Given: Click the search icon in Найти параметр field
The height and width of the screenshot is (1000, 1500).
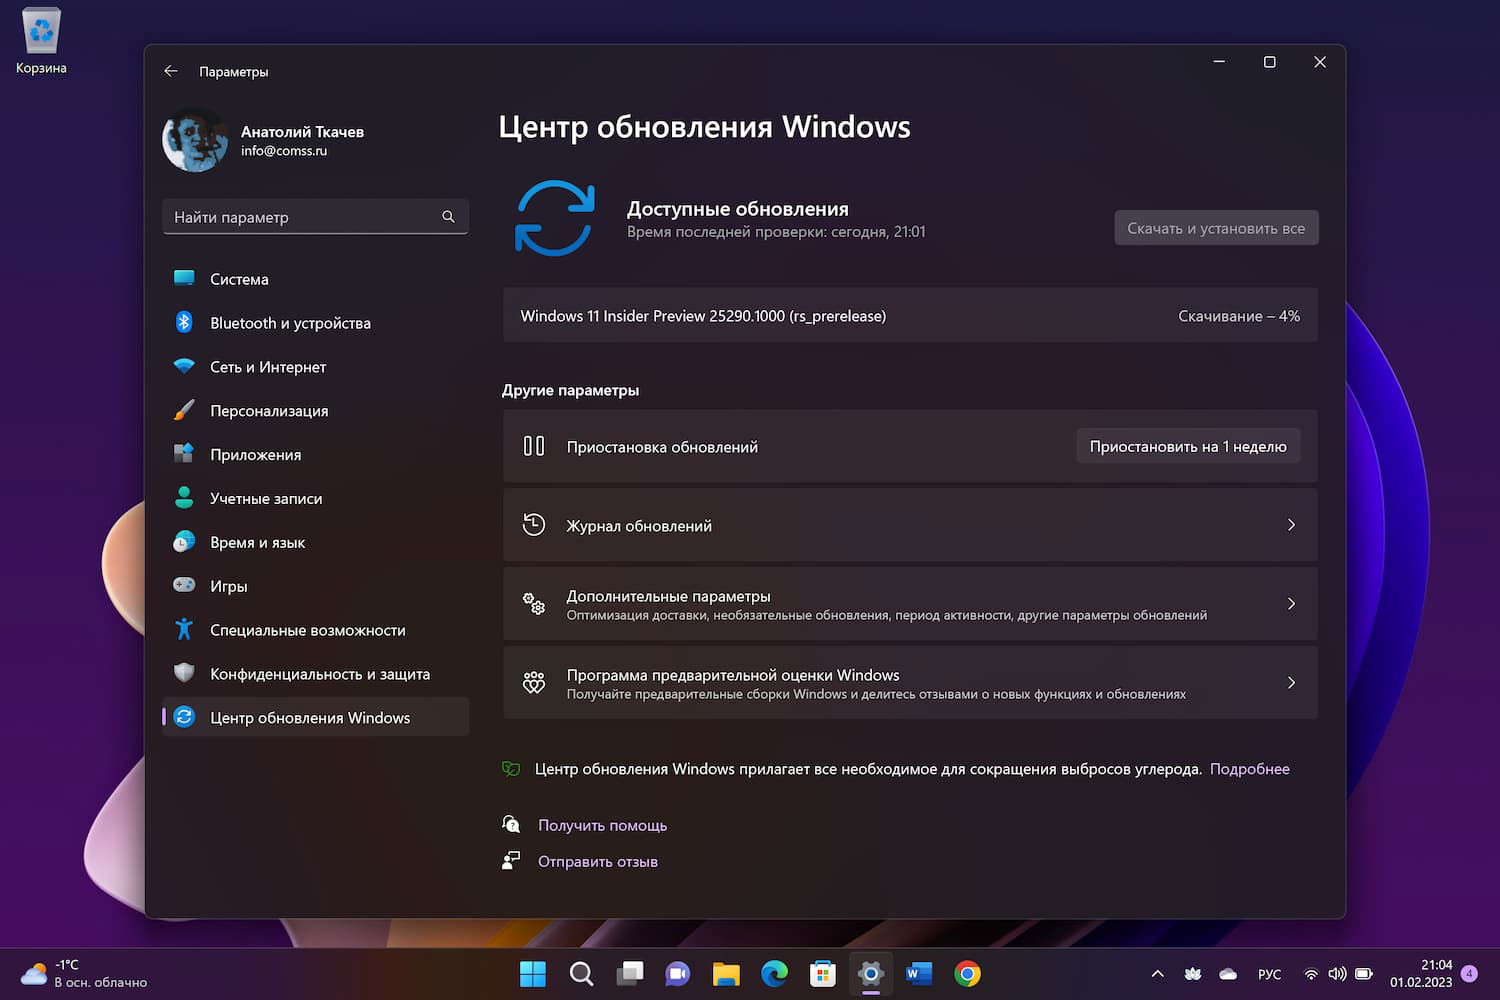Looking at the screenshot, I should (447, 216).
